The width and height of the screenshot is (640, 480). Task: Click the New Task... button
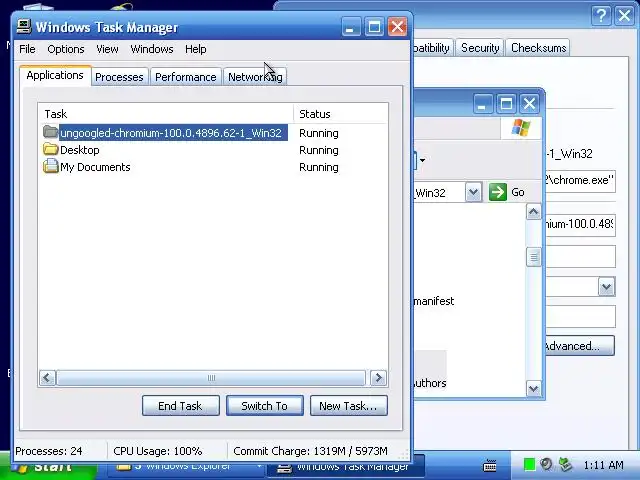click(349, 406)
